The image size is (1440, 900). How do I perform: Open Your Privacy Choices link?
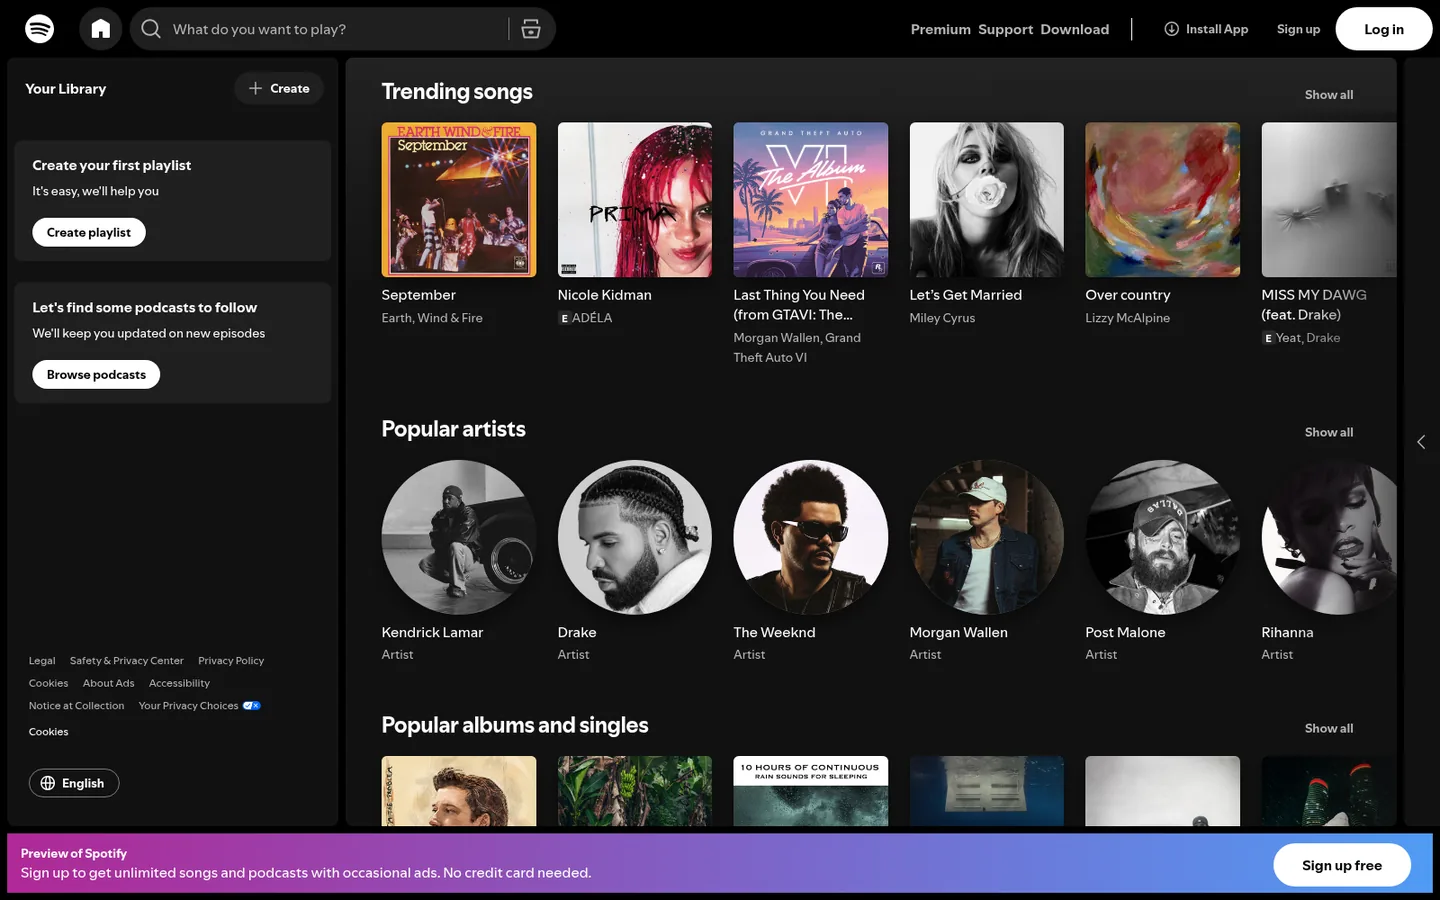(199, 706)
